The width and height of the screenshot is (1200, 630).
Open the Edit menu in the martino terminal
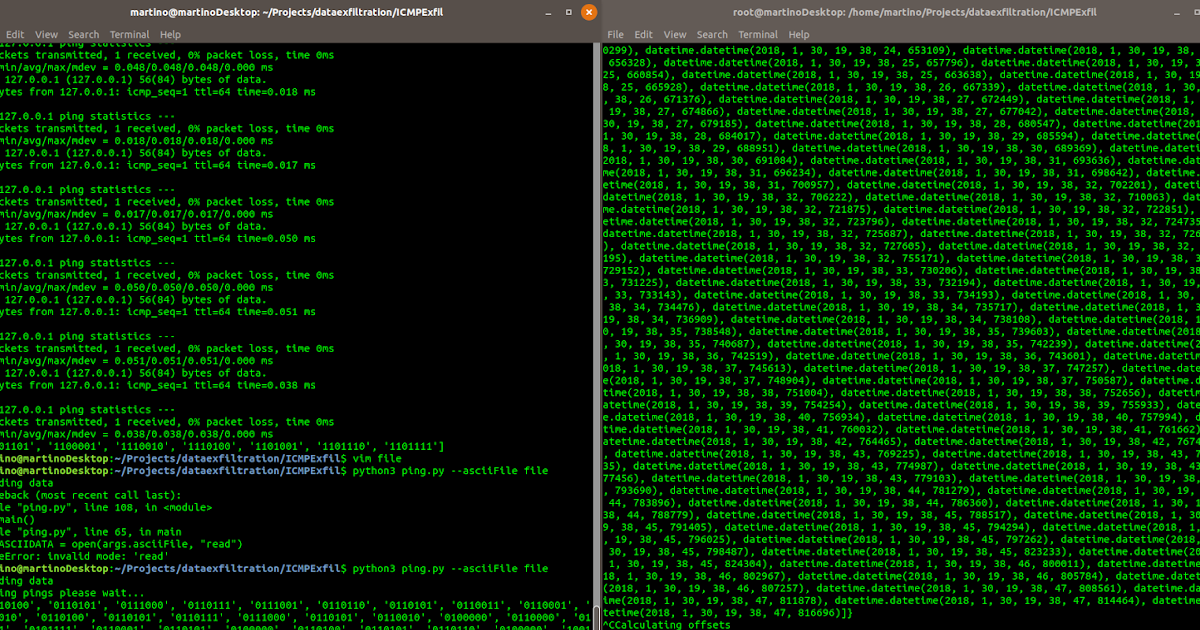pos(15,33)
